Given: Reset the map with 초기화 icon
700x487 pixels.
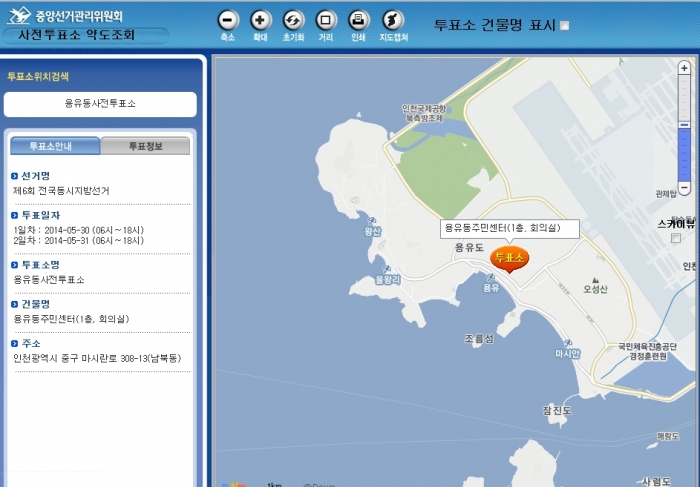Looking at the screenshot, I should [x=293, y=20].
